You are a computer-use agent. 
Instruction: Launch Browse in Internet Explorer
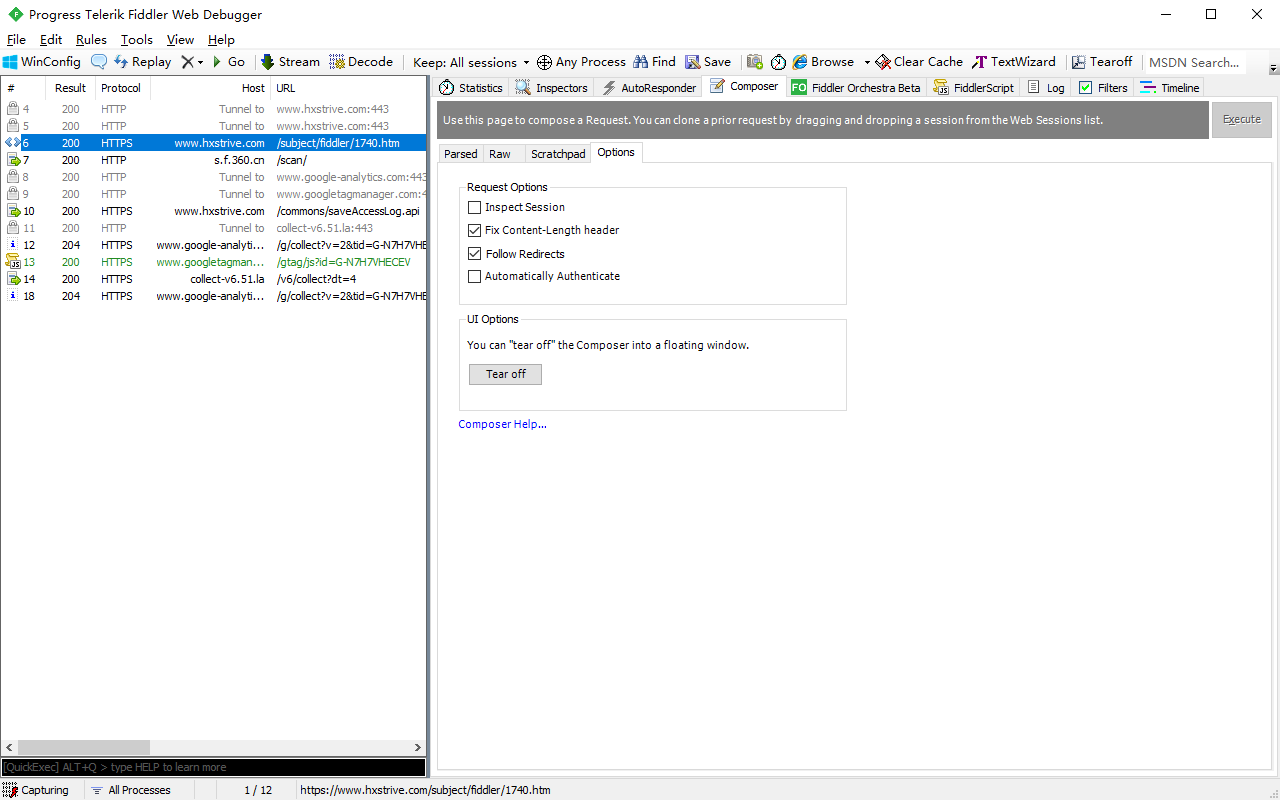click(x=823, y=62)
